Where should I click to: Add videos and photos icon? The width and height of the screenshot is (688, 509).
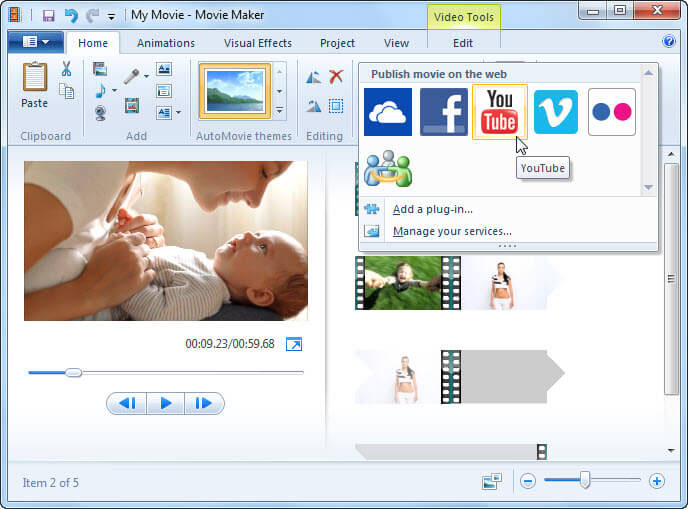point(100,69)
